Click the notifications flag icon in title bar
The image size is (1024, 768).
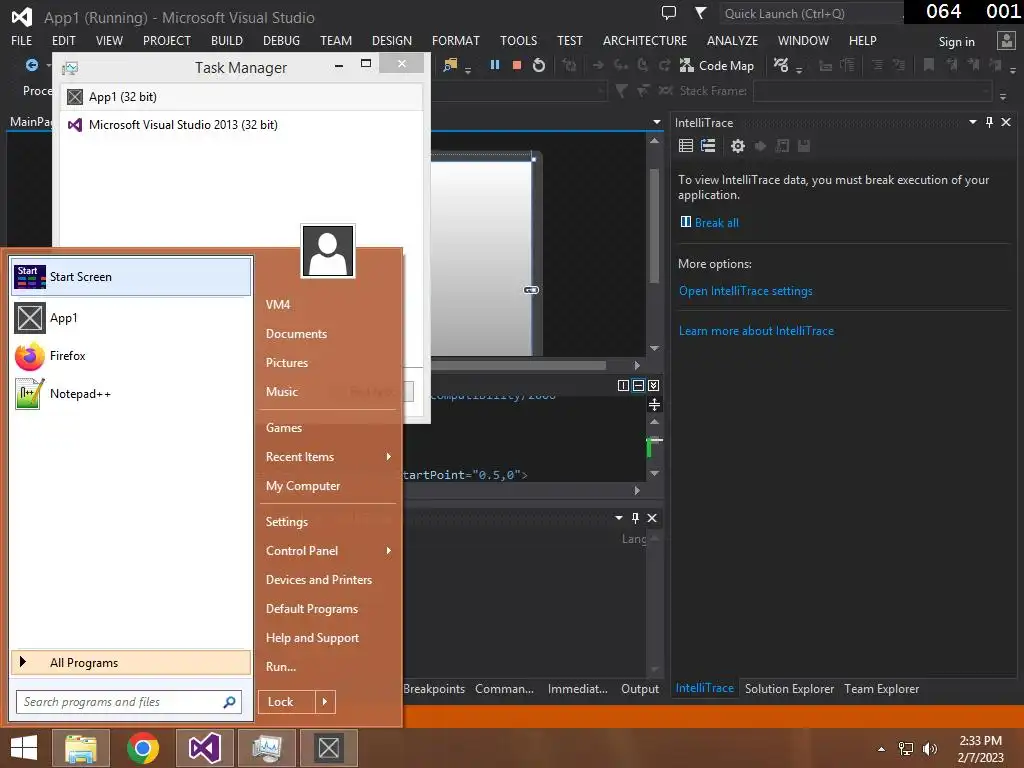[x=700, y=13]
